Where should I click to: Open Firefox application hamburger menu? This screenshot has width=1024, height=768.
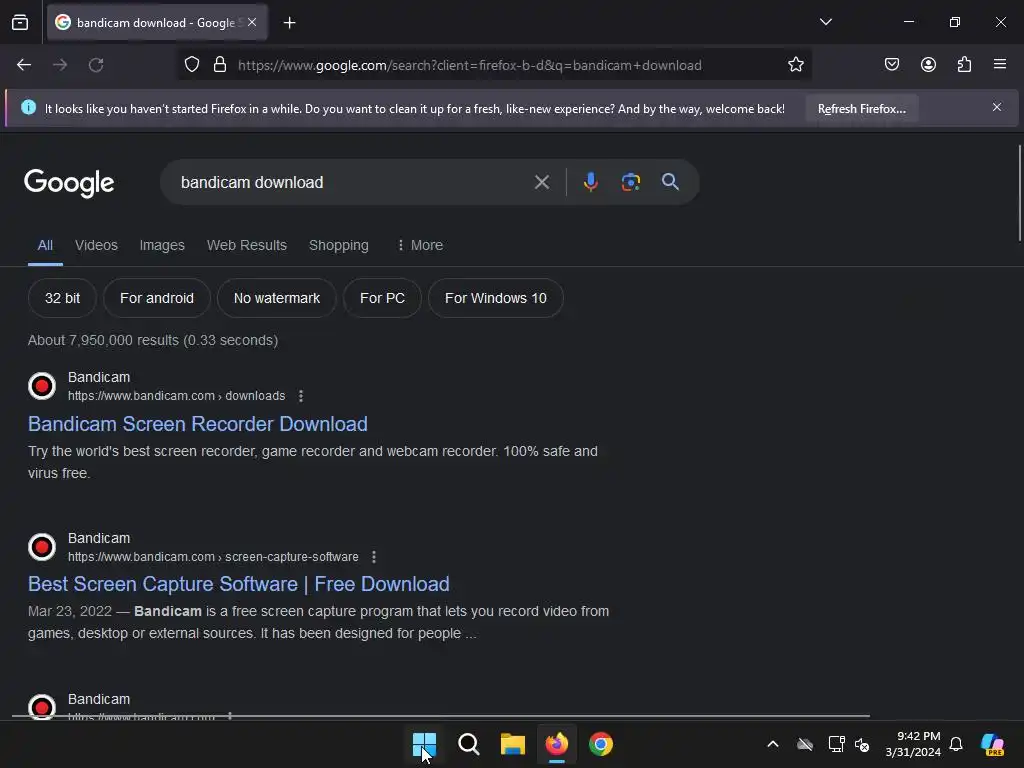(x=1000, y=65)
